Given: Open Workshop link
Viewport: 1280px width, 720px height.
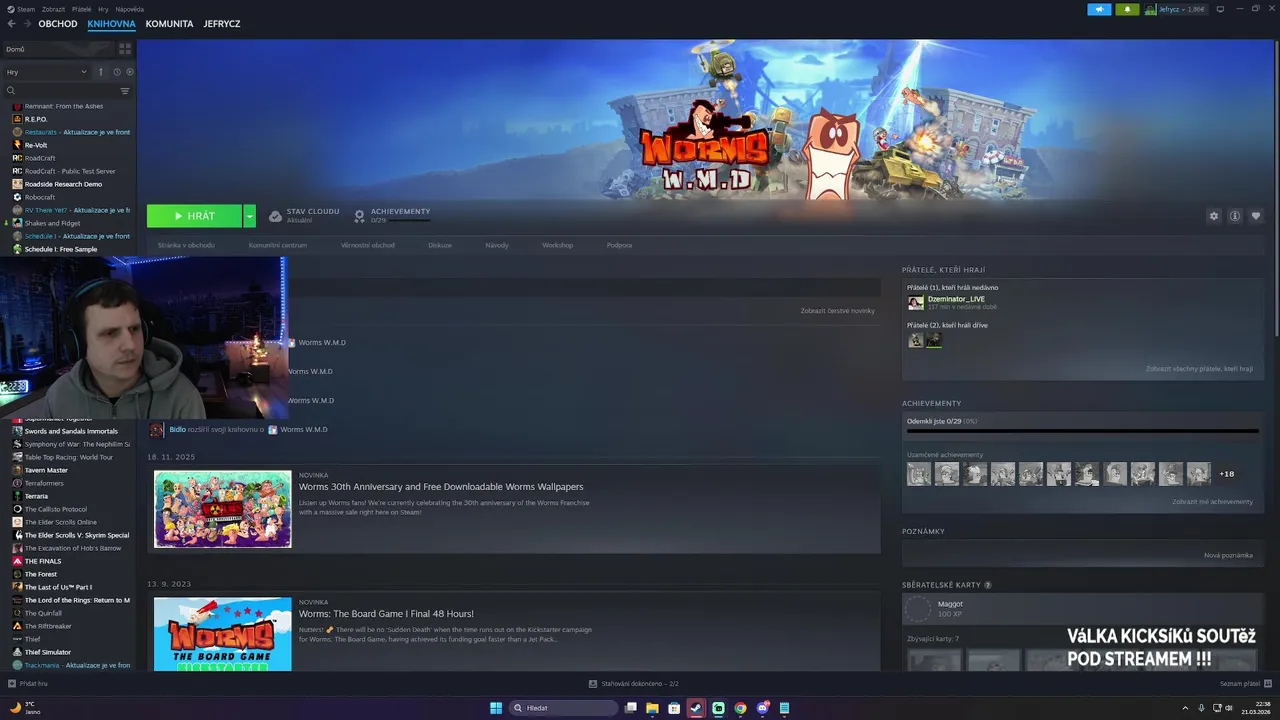Looking at the screenshot, I should [x=557, y=245].
